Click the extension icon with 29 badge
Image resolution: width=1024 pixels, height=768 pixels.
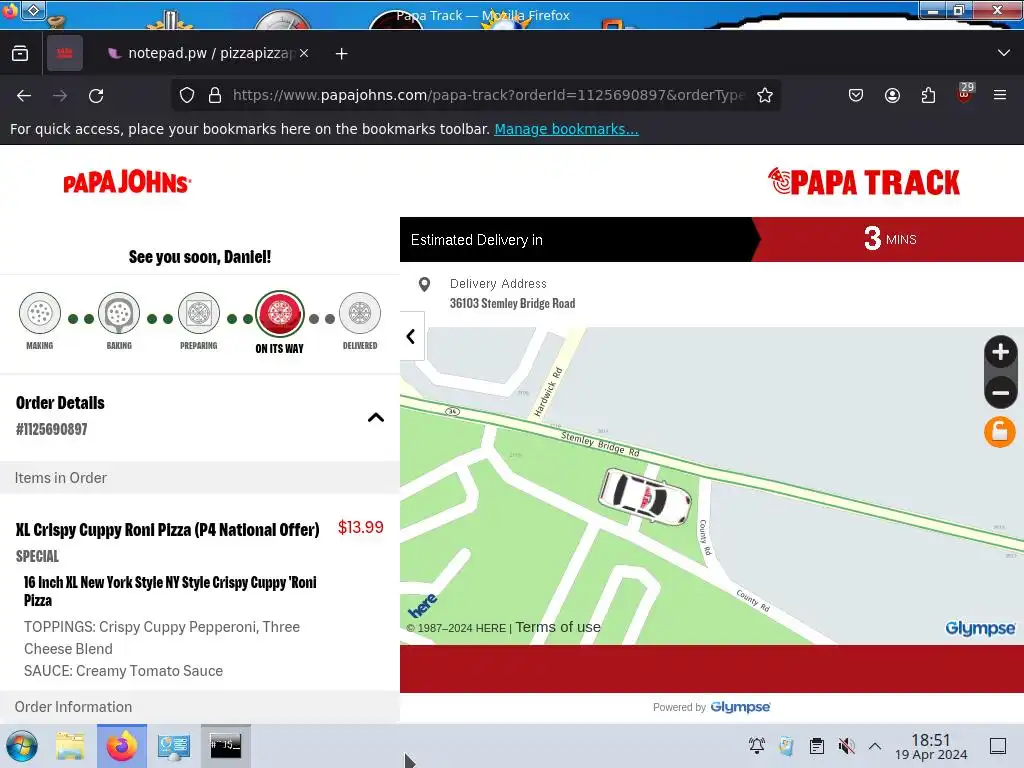click(965, 93)
